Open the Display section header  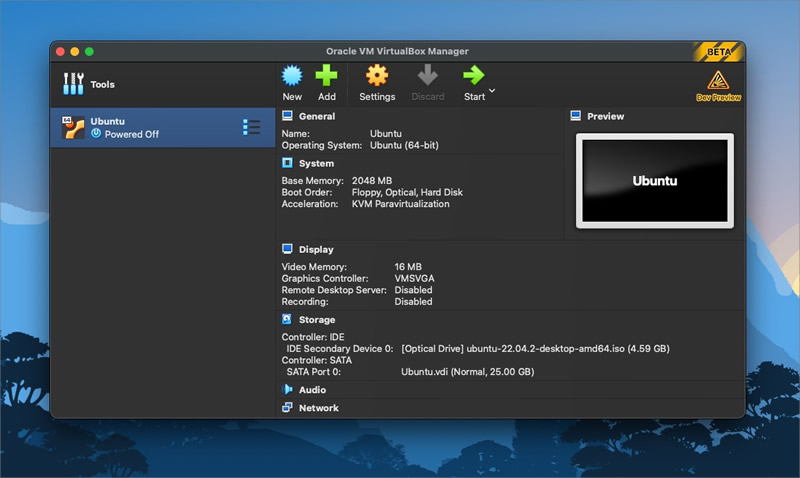coord(316,249)
